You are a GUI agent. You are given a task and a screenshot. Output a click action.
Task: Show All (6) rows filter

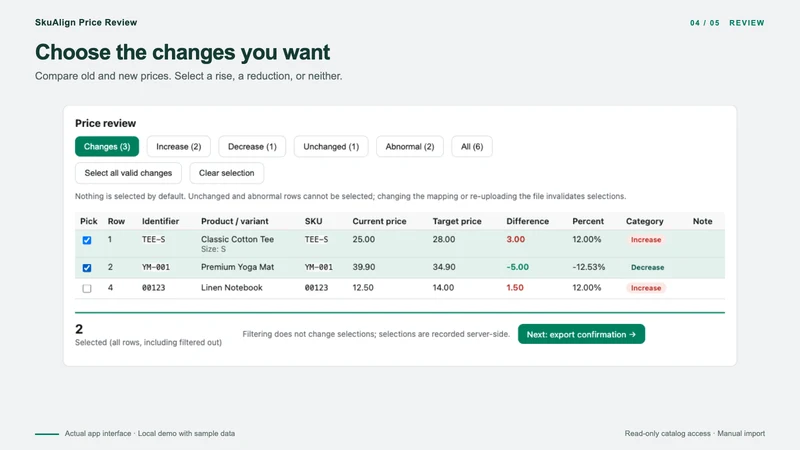(472, 146)
